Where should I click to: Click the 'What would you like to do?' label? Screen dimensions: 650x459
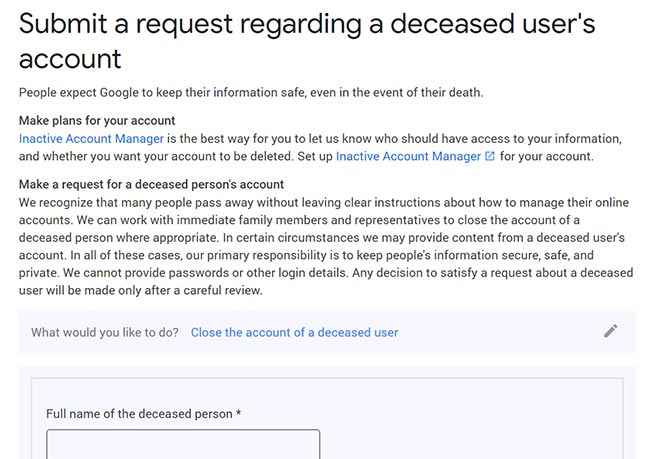click(105, 333)
